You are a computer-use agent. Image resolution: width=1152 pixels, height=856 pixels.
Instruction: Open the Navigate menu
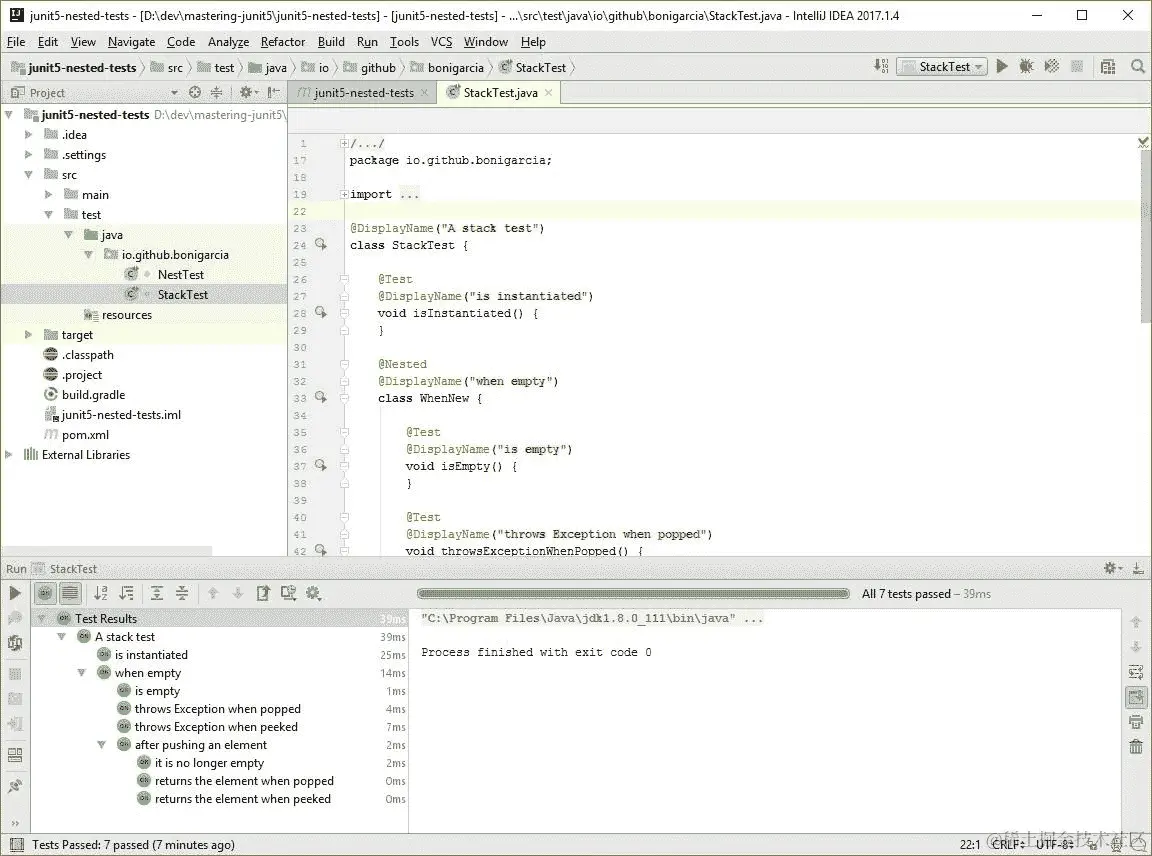[x=132, y=42]
